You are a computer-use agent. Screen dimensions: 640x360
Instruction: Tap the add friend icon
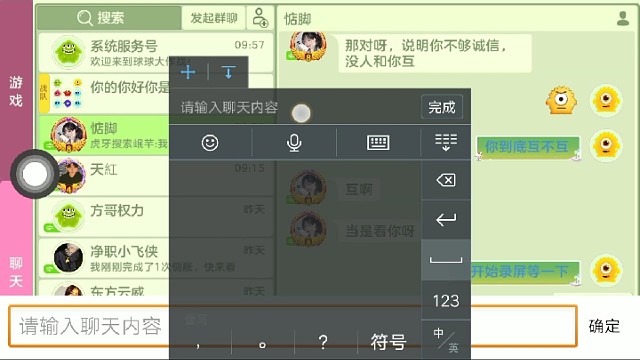coord(260,18)
